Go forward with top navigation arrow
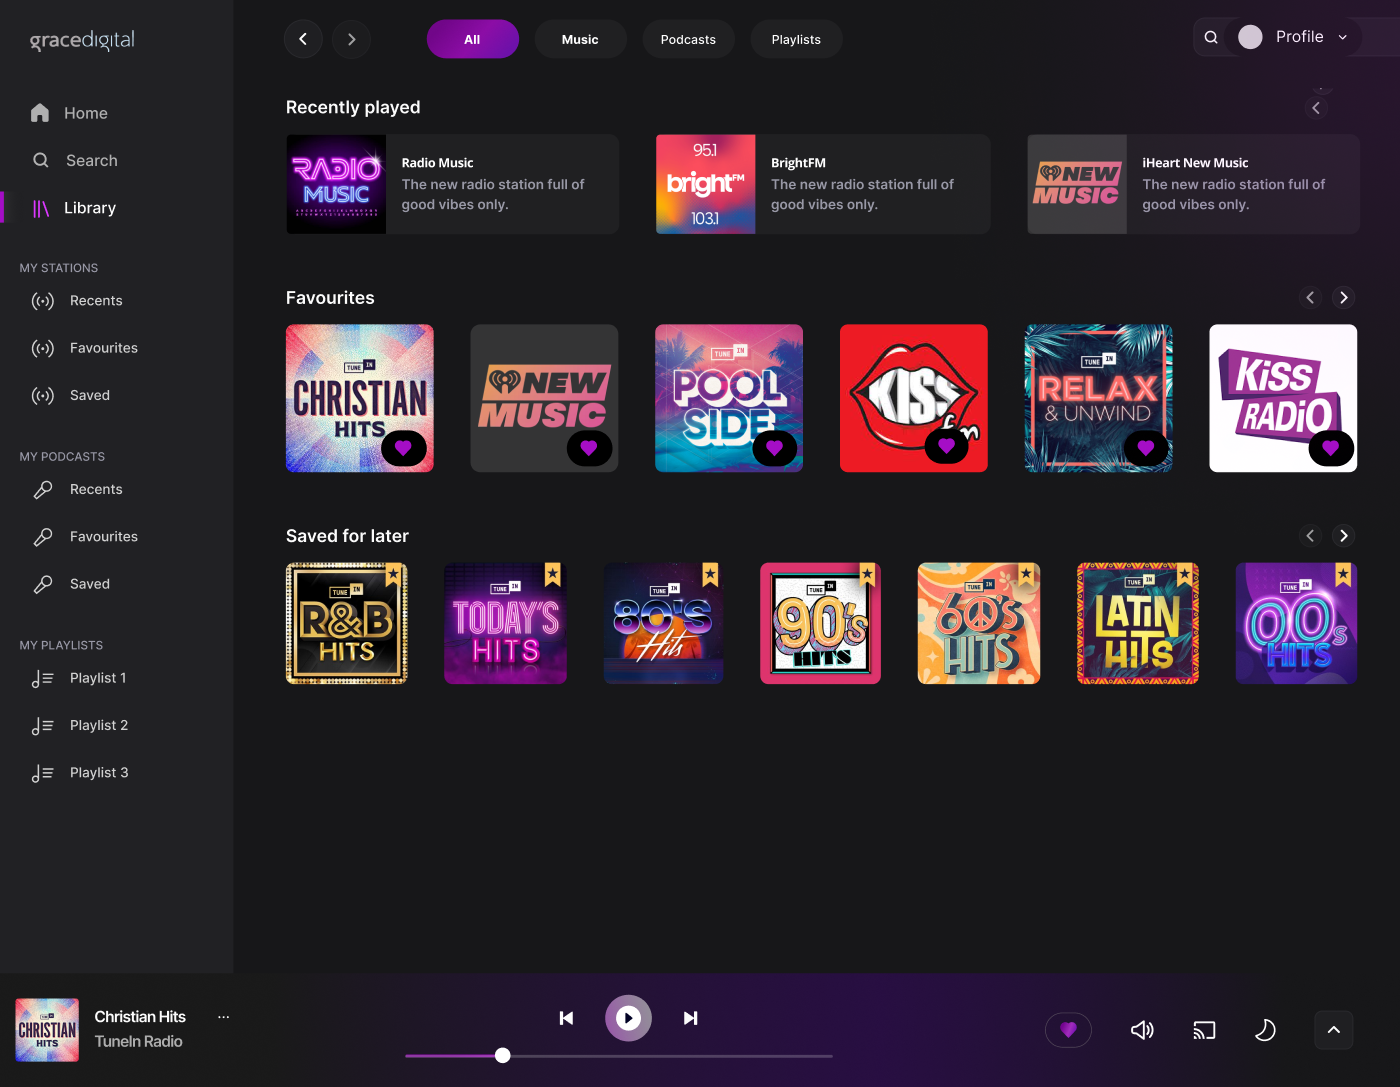Screen dimensions: 1400x1087 pyautogui.click(x=351, y=39)
